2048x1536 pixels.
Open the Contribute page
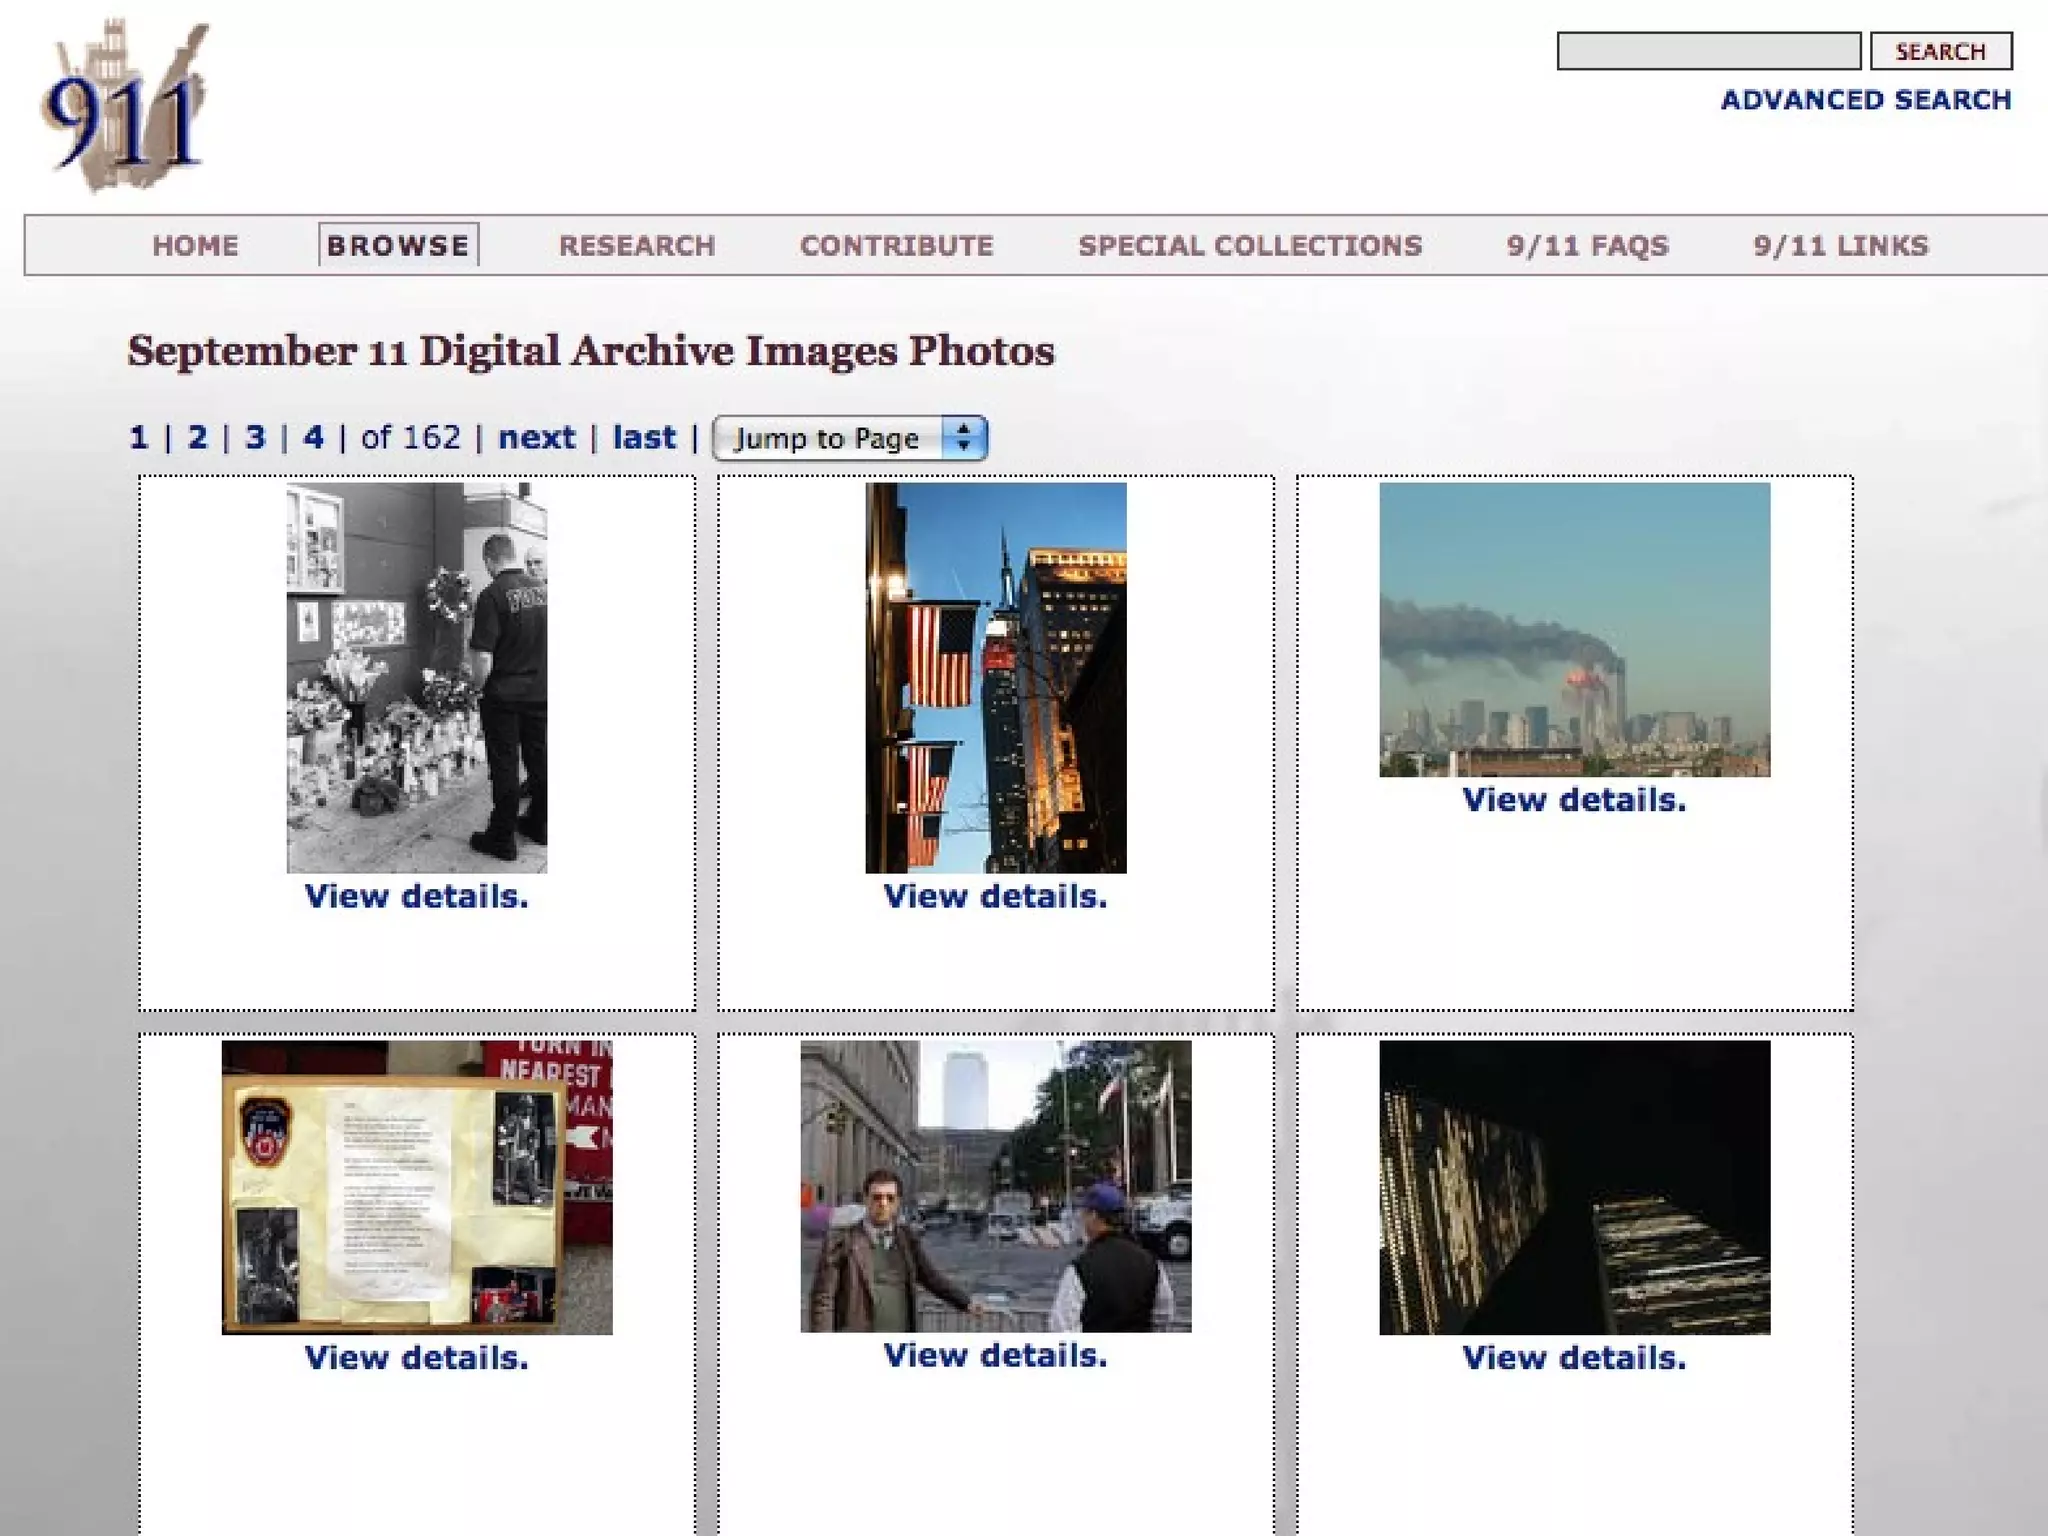(896, 246)
